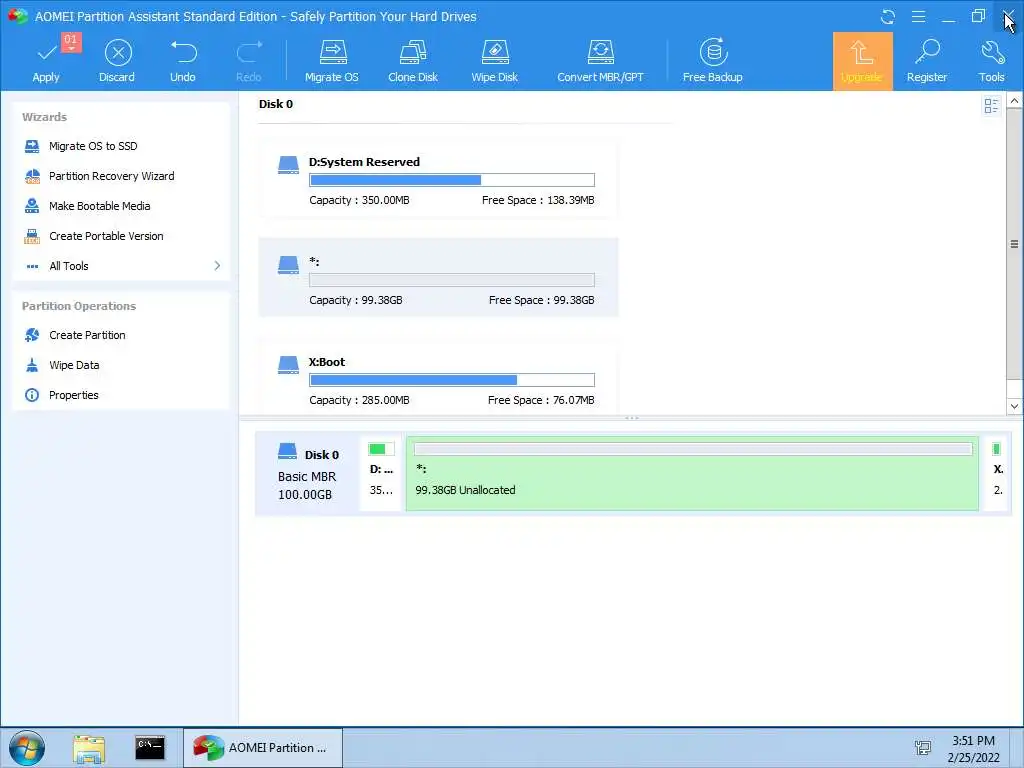Select Migrate OS to SSD wizard
The image size is (1024, 768).
(x=93, y=146)
